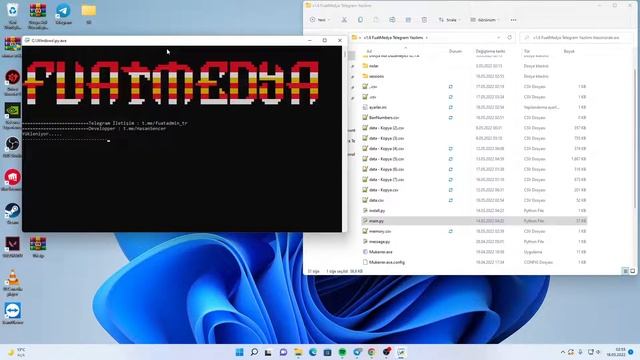The width and height of the screenshot is (640, 360).
Task: Open the Görünüm (View) dropdown in Explorer
Action: (x=484, y=20)
